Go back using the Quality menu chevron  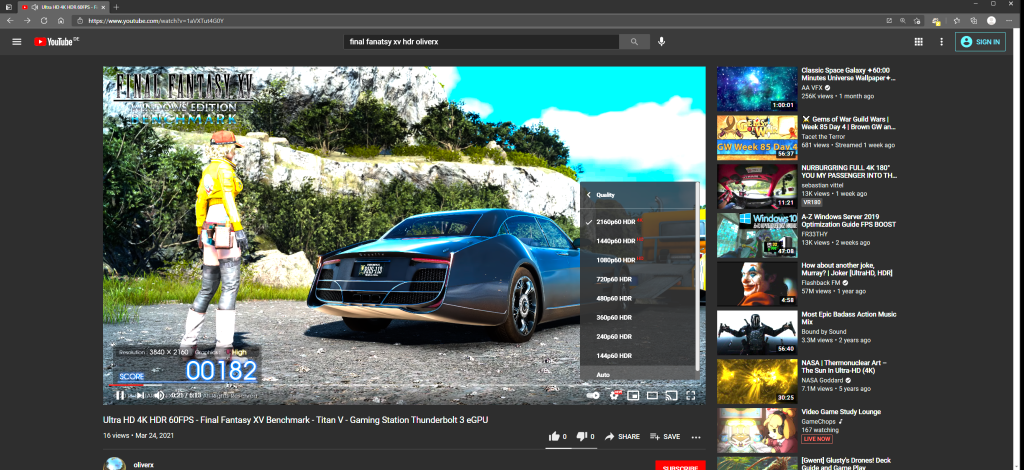pyautogui.click(x=590, y=195)
